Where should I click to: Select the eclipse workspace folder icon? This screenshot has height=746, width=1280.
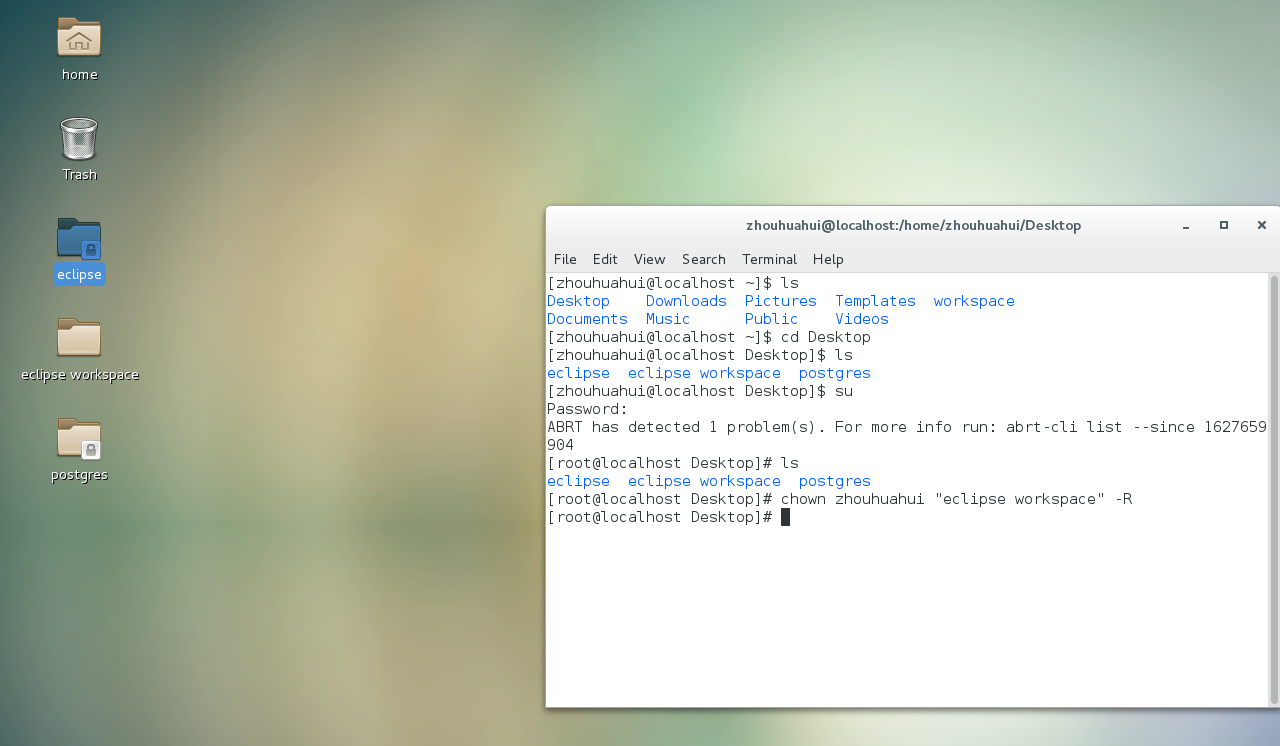[x=79, y=338]
